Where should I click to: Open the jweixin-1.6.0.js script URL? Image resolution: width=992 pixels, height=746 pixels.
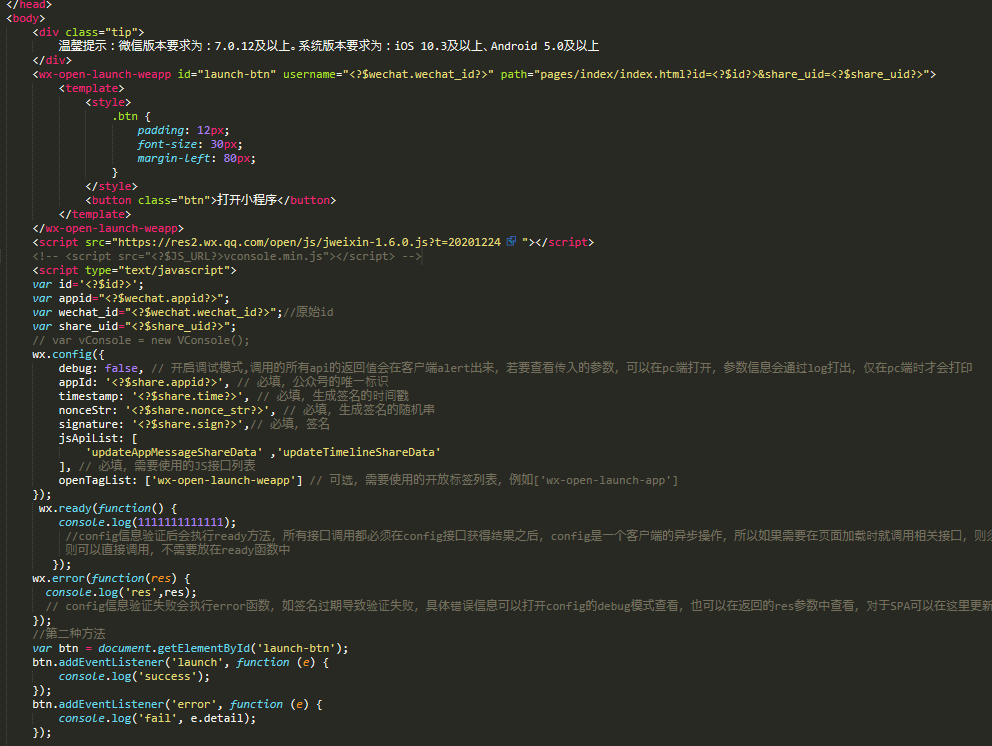(x=309, y=242)
